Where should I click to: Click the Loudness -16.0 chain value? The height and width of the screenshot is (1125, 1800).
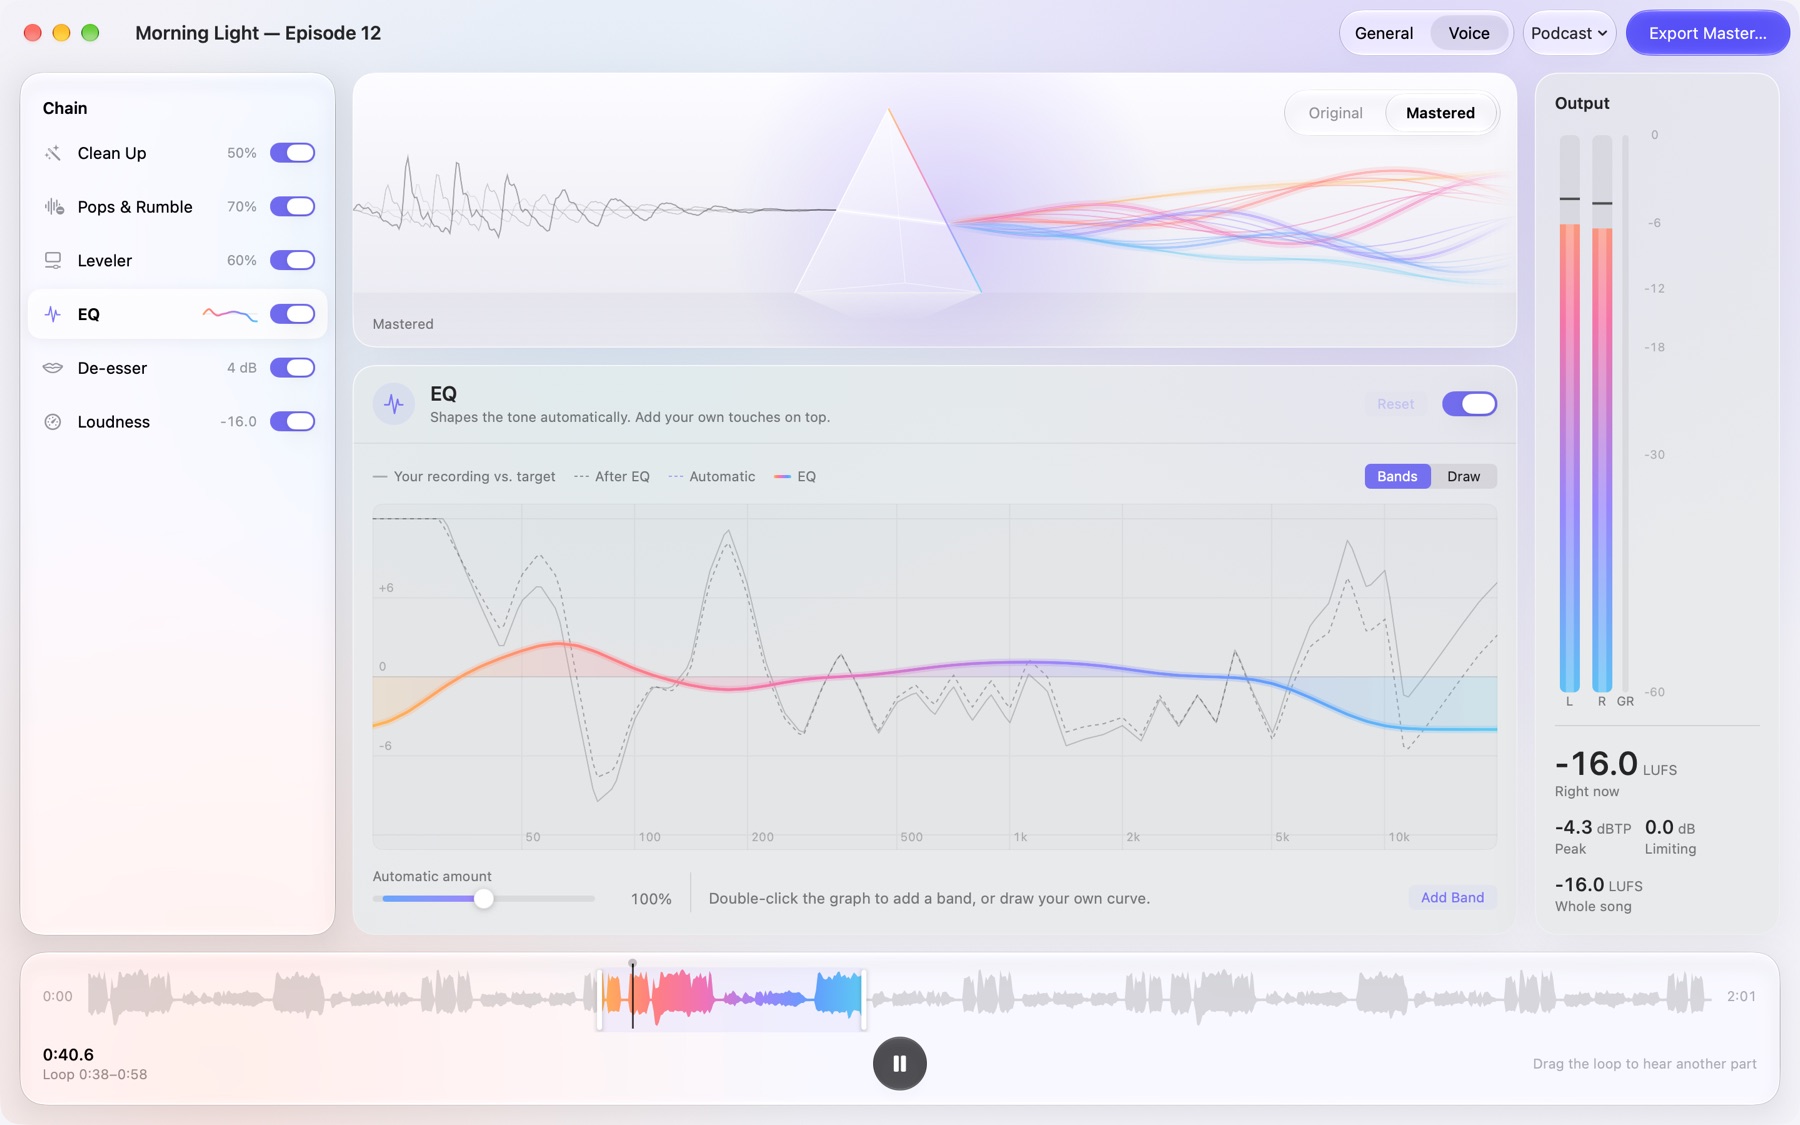[x=238, y=422]
